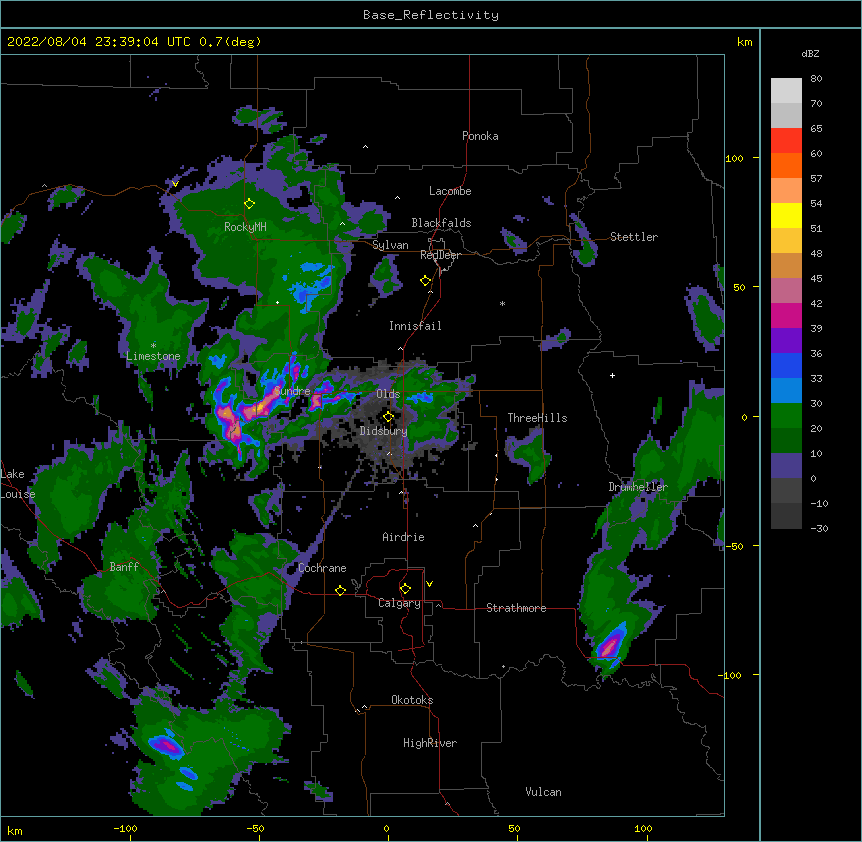Click the Stettler label
Screen dimensions: 862x842
click(x=634, y=237)
